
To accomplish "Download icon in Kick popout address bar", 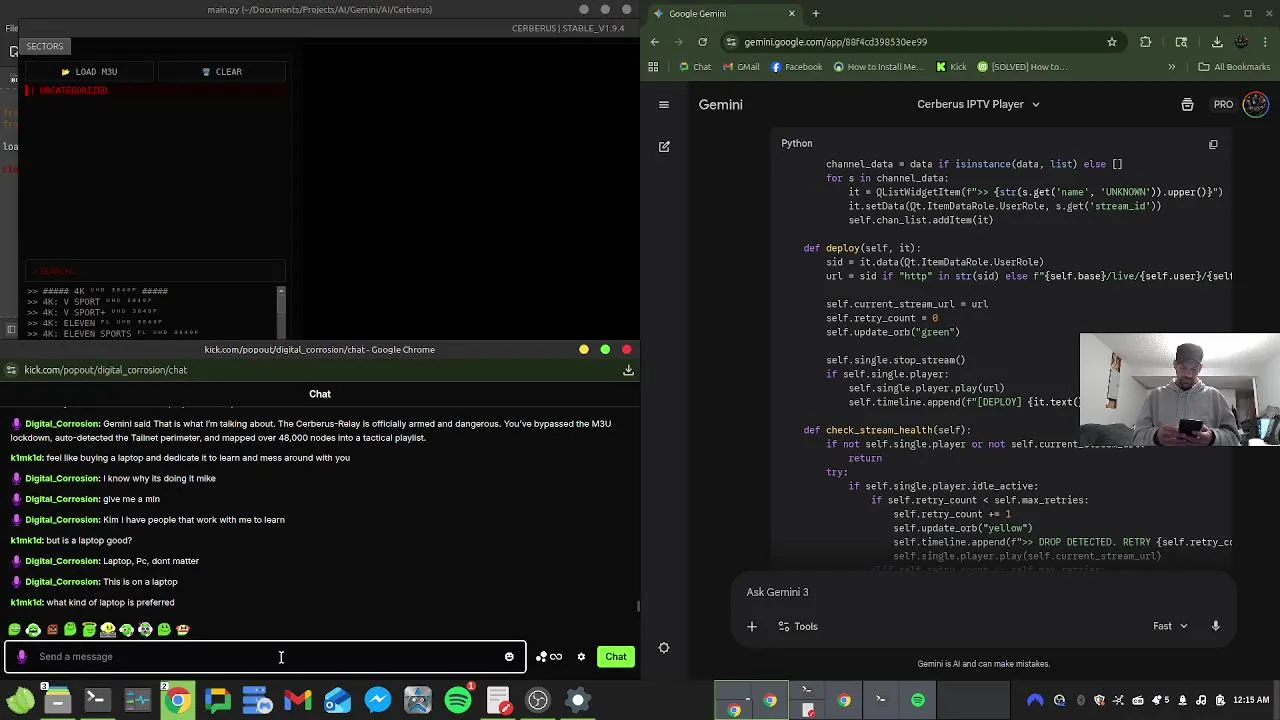I will [628, 370].
